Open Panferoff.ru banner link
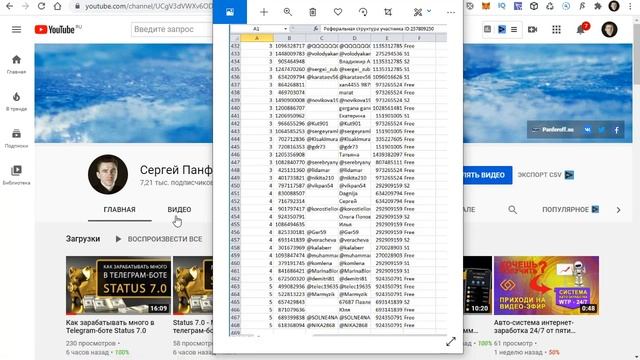 pos(553,130)
